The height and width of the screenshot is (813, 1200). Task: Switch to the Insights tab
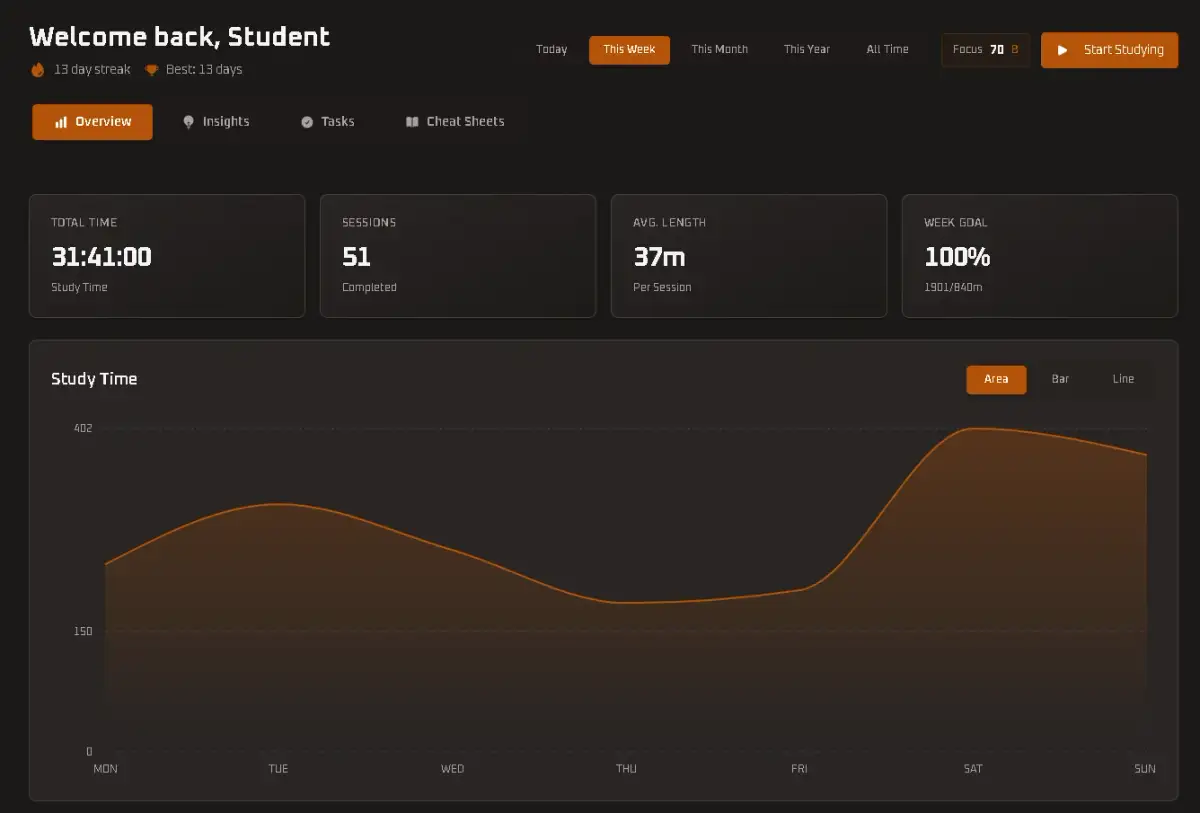pyautogui.click(x=216, y=121)
